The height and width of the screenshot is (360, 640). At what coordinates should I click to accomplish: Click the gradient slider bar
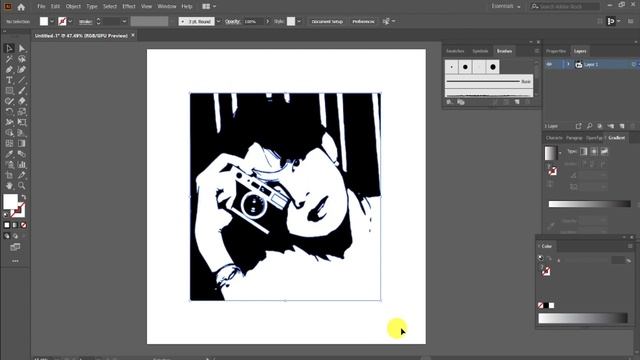coord(589,204)
